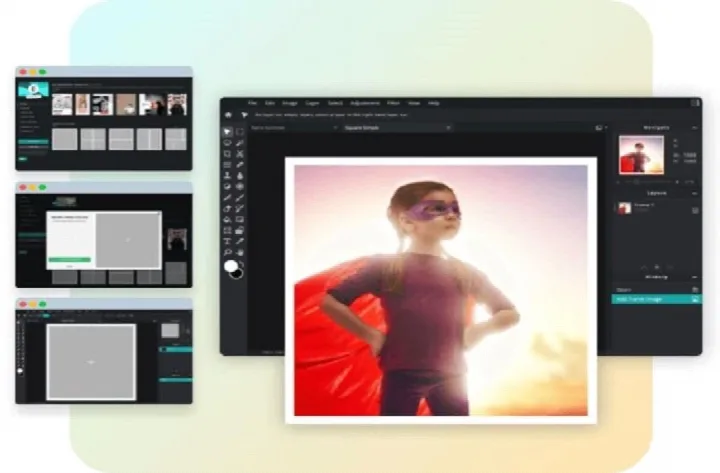Screen dimensions: 720x473
Task: Select the Pen tool
Action: (227, 198)
